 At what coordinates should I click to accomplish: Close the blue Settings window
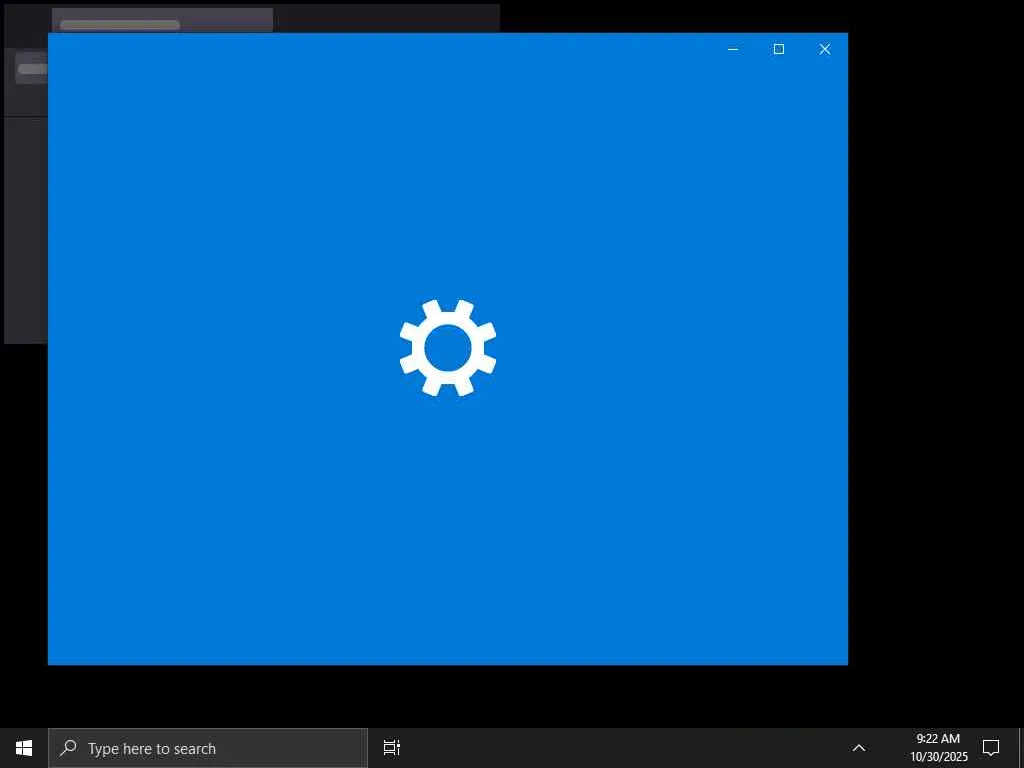pos(825,50)
